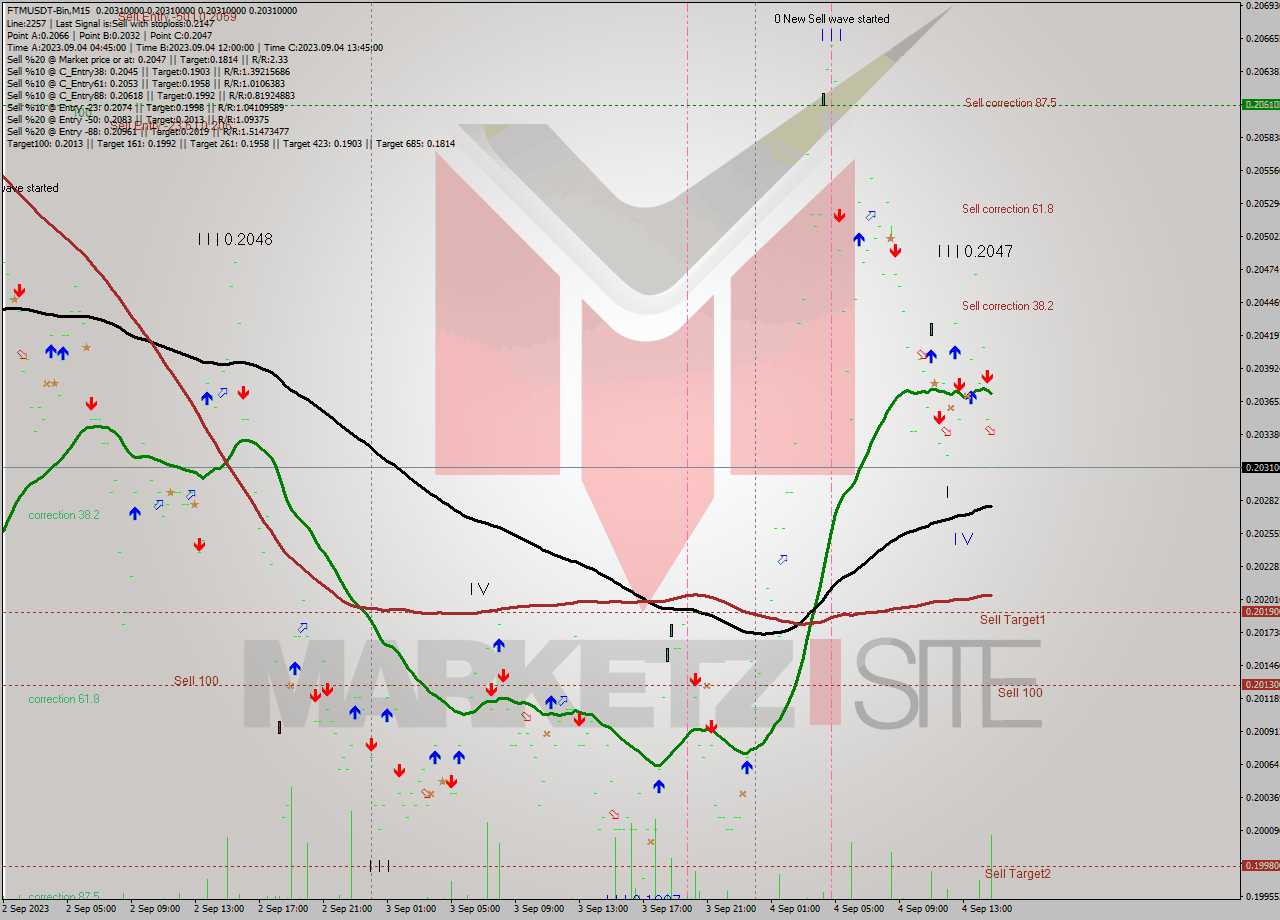Click 'Sell 100' label beside correction 61.8

[x=196, y=681]
